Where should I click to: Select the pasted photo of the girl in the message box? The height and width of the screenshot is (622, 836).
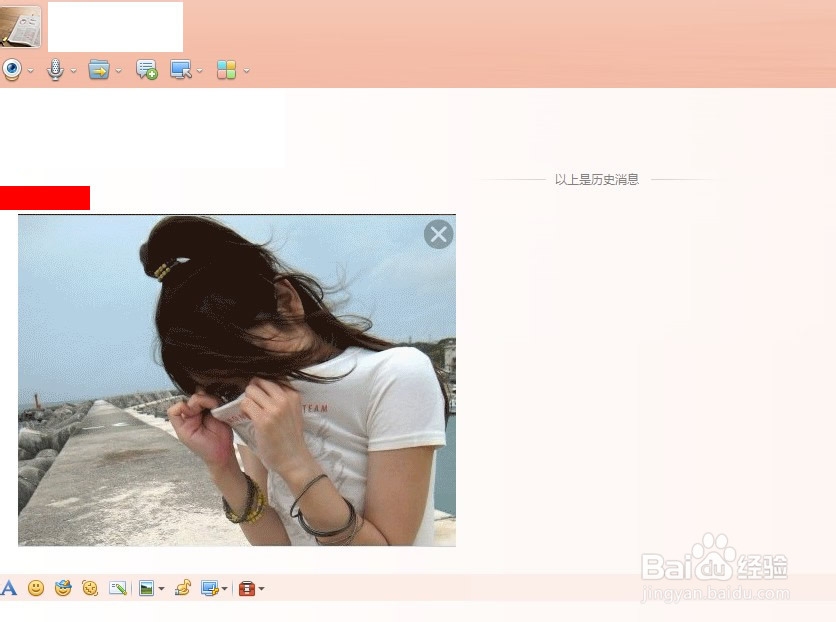tap(237, 380)
